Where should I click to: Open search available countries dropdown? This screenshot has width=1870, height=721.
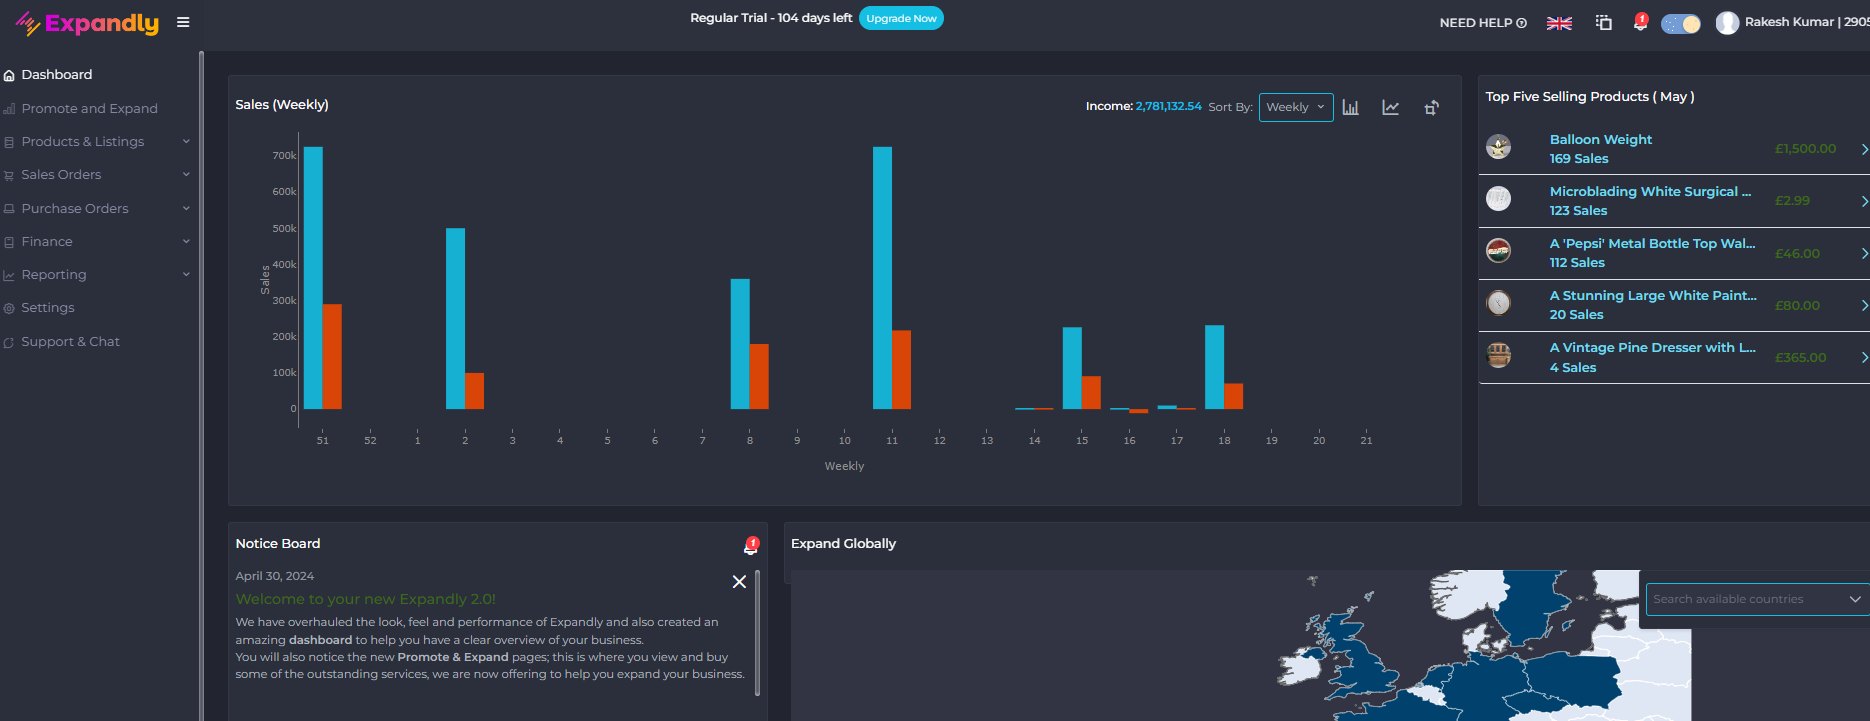point(1755,599)
